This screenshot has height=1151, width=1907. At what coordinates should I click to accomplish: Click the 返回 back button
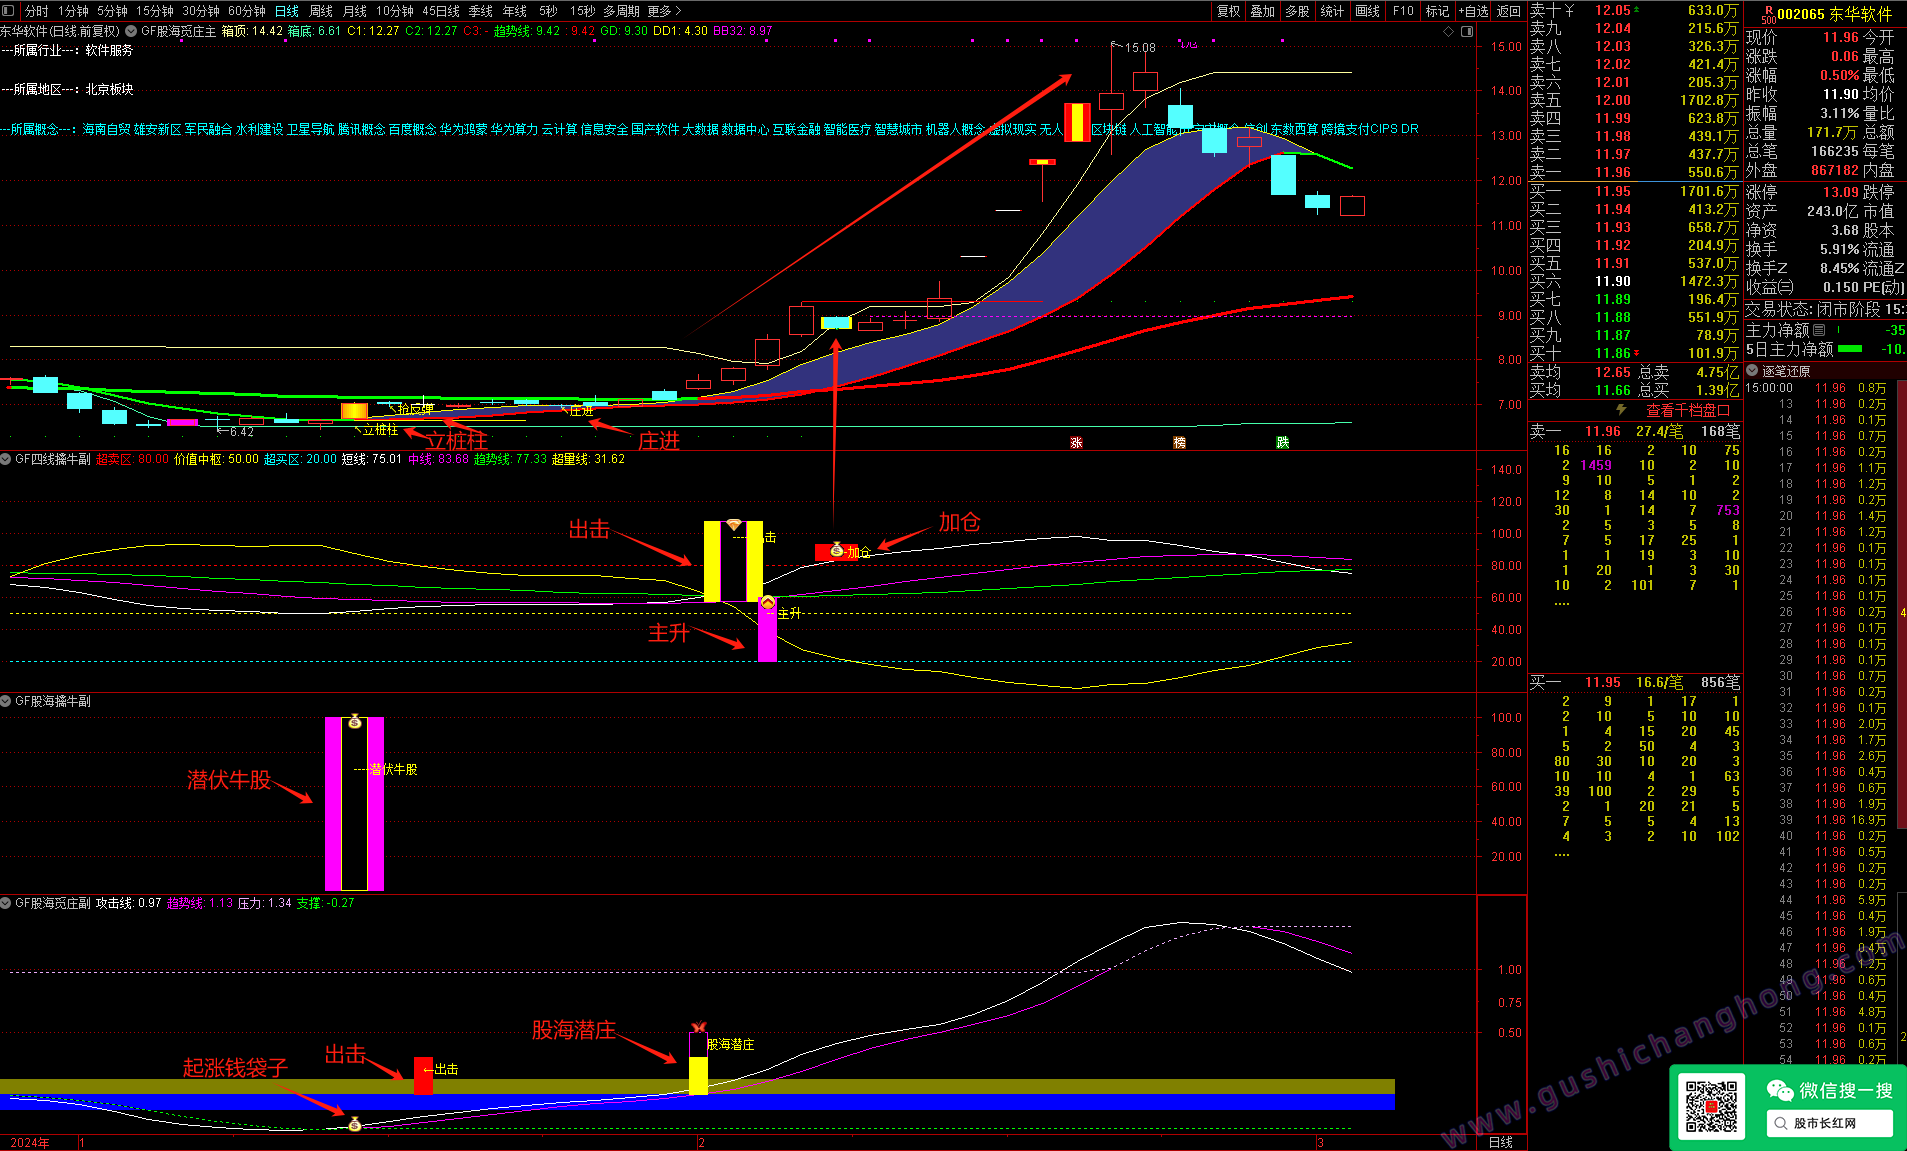1508,11
